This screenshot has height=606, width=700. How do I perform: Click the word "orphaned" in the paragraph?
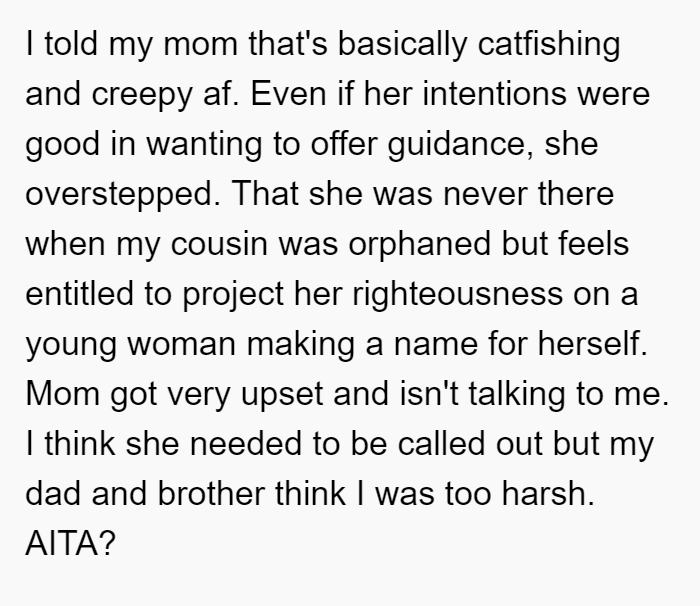[420, 244]
